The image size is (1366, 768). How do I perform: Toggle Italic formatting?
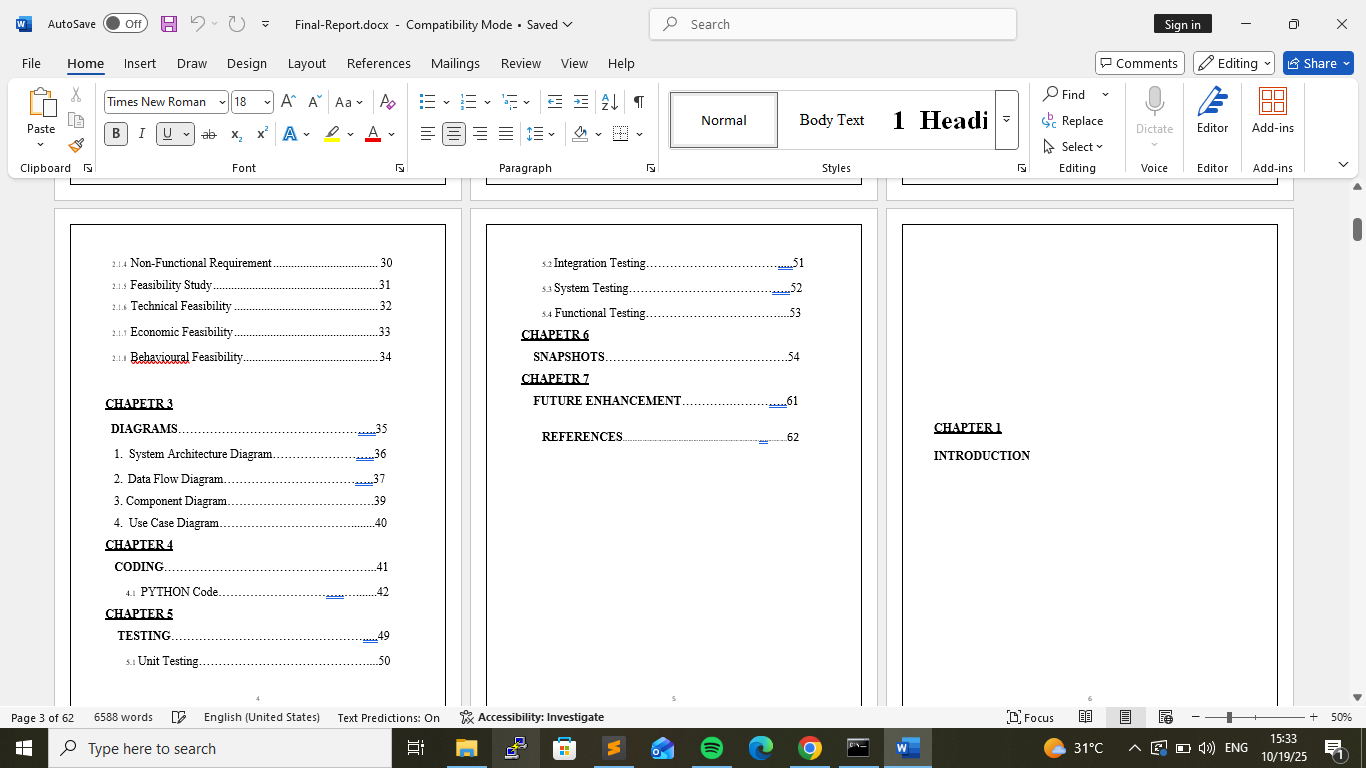point(141,134)
